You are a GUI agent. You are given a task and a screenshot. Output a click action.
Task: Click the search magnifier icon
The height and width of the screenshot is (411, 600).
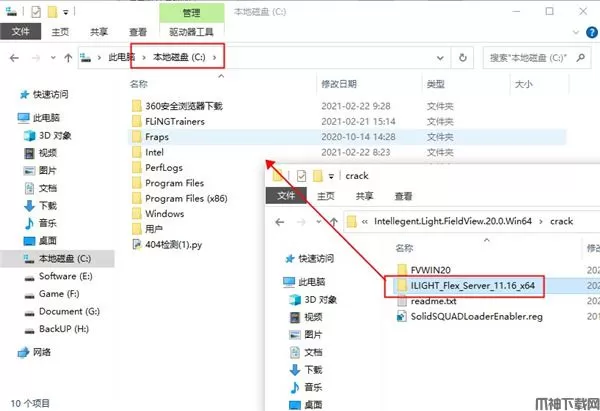[580, 58]
